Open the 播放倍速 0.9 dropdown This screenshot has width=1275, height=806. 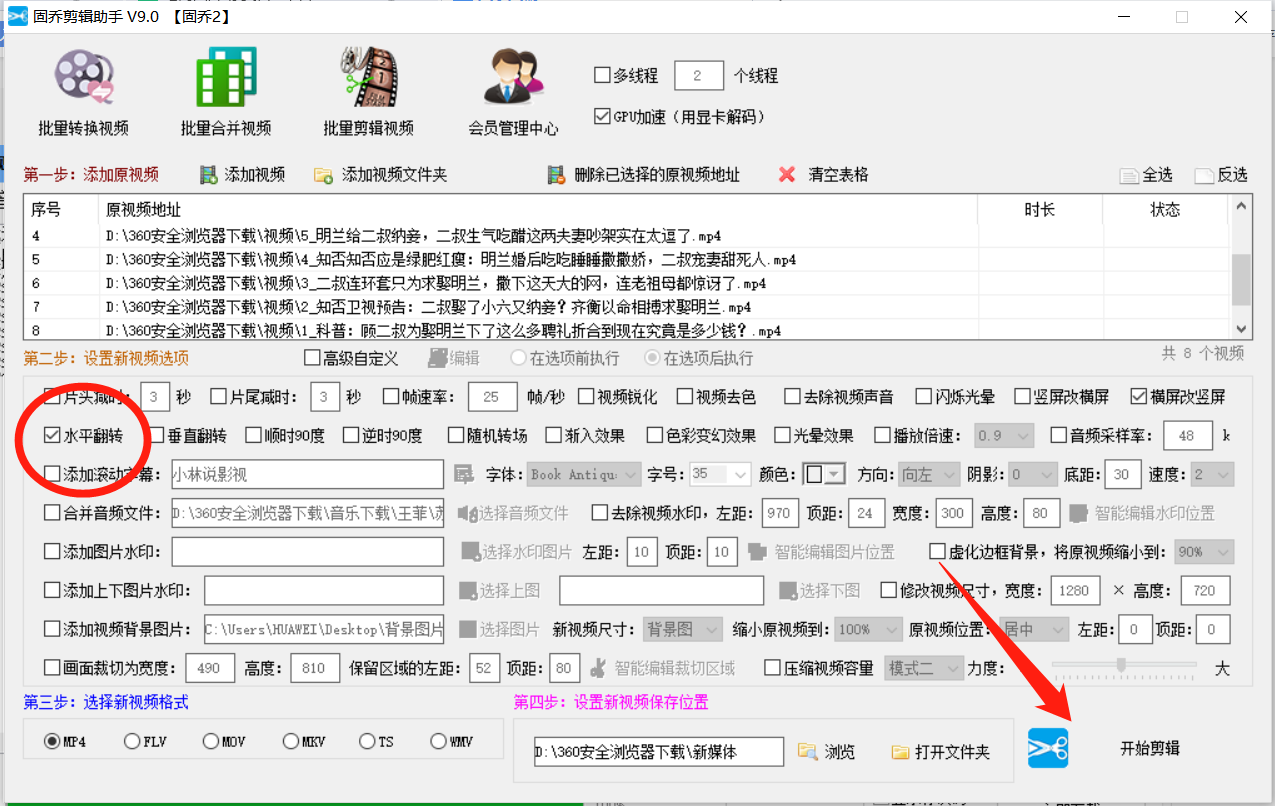(1004, 436)
